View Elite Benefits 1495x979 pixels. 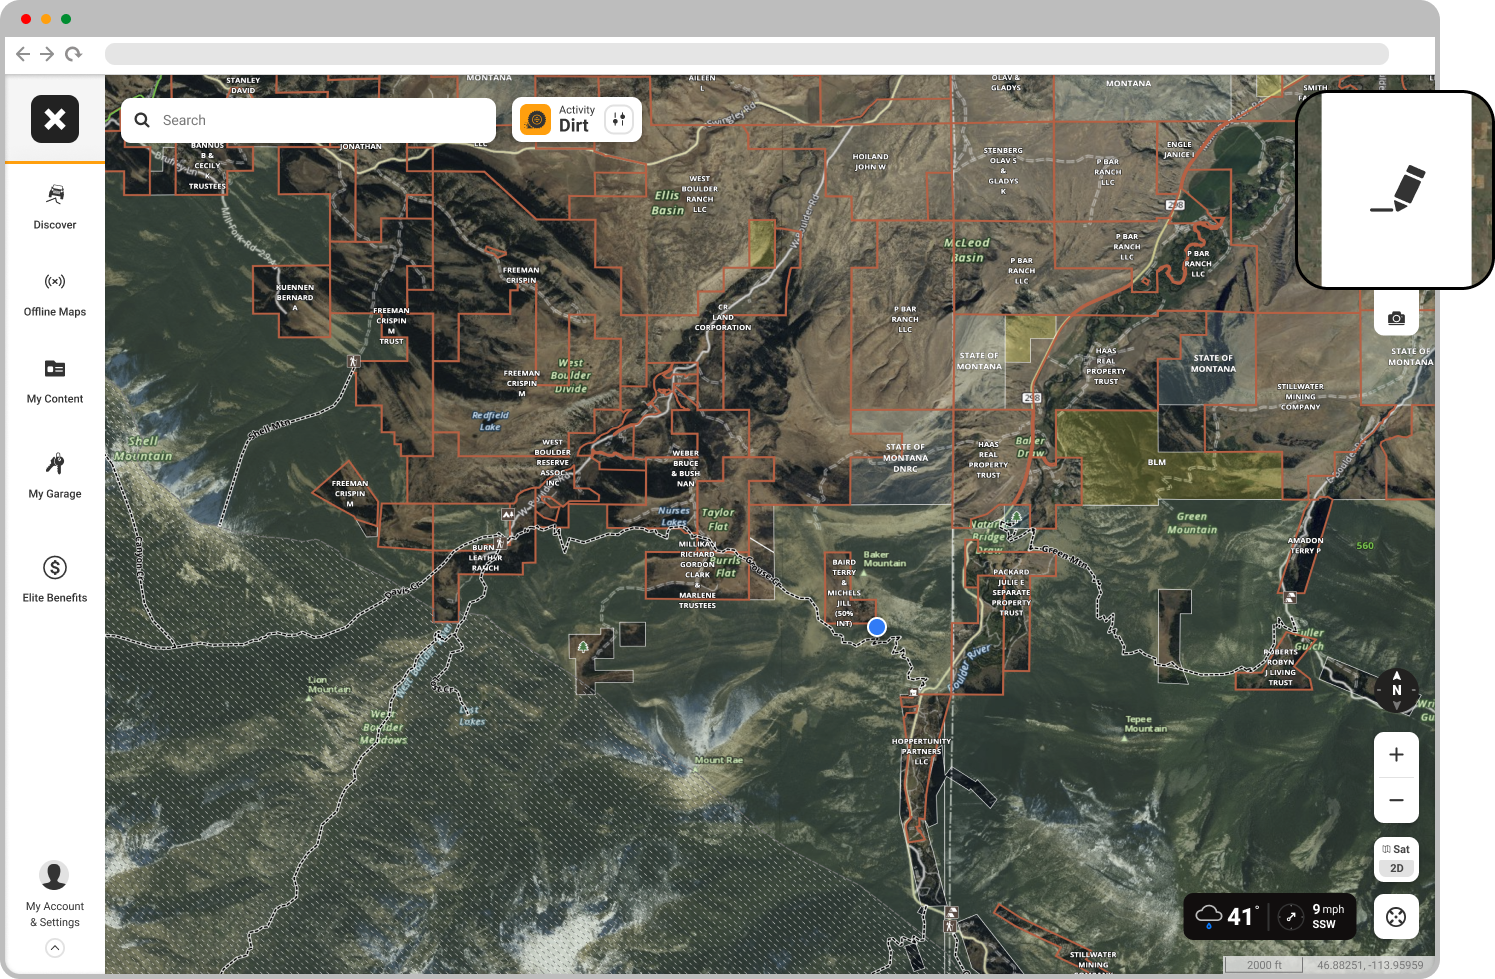(55, 580)
